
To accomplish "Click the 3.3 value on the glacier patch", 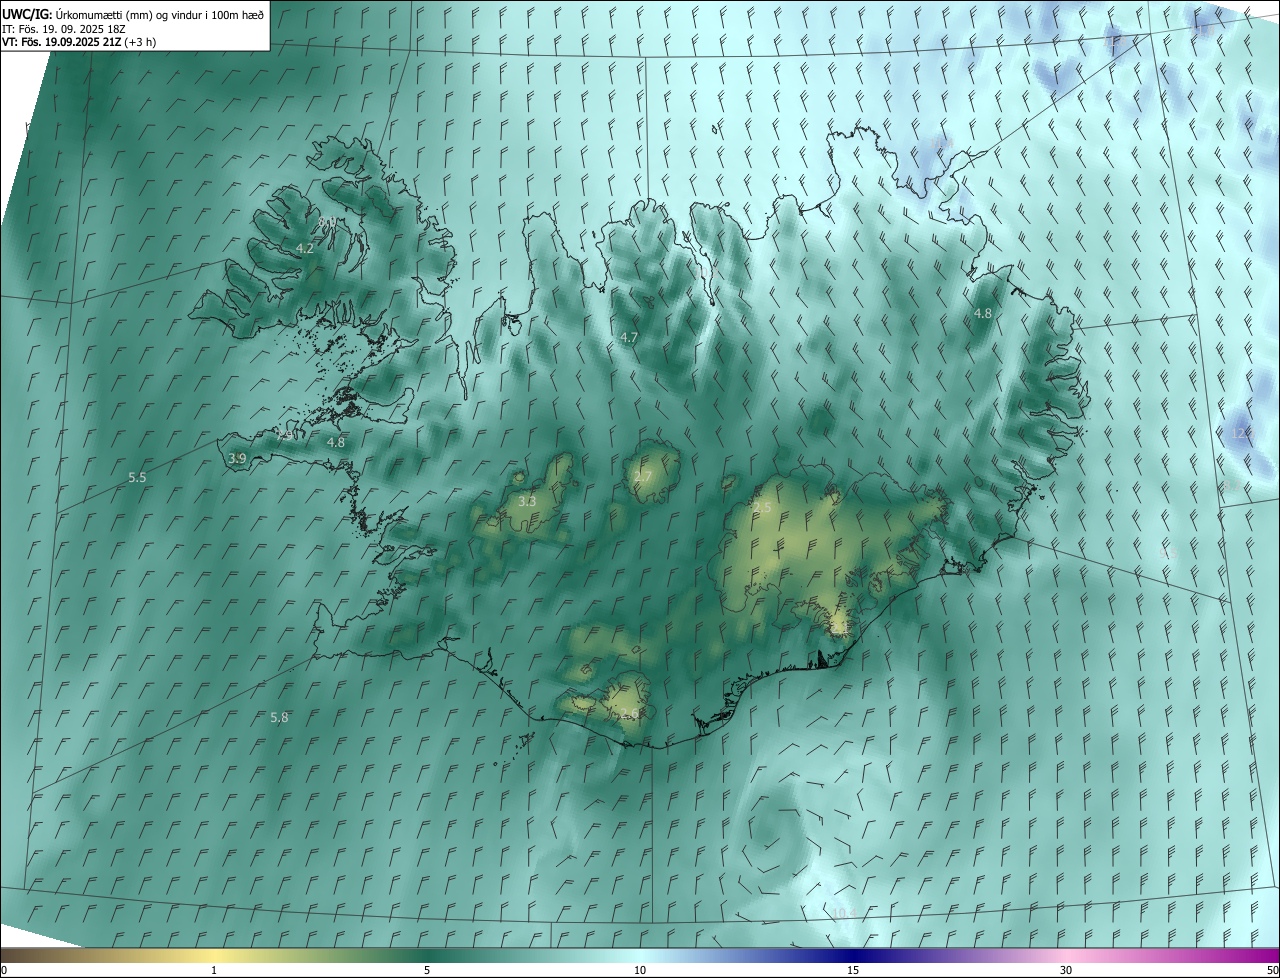I will point(527,501).
